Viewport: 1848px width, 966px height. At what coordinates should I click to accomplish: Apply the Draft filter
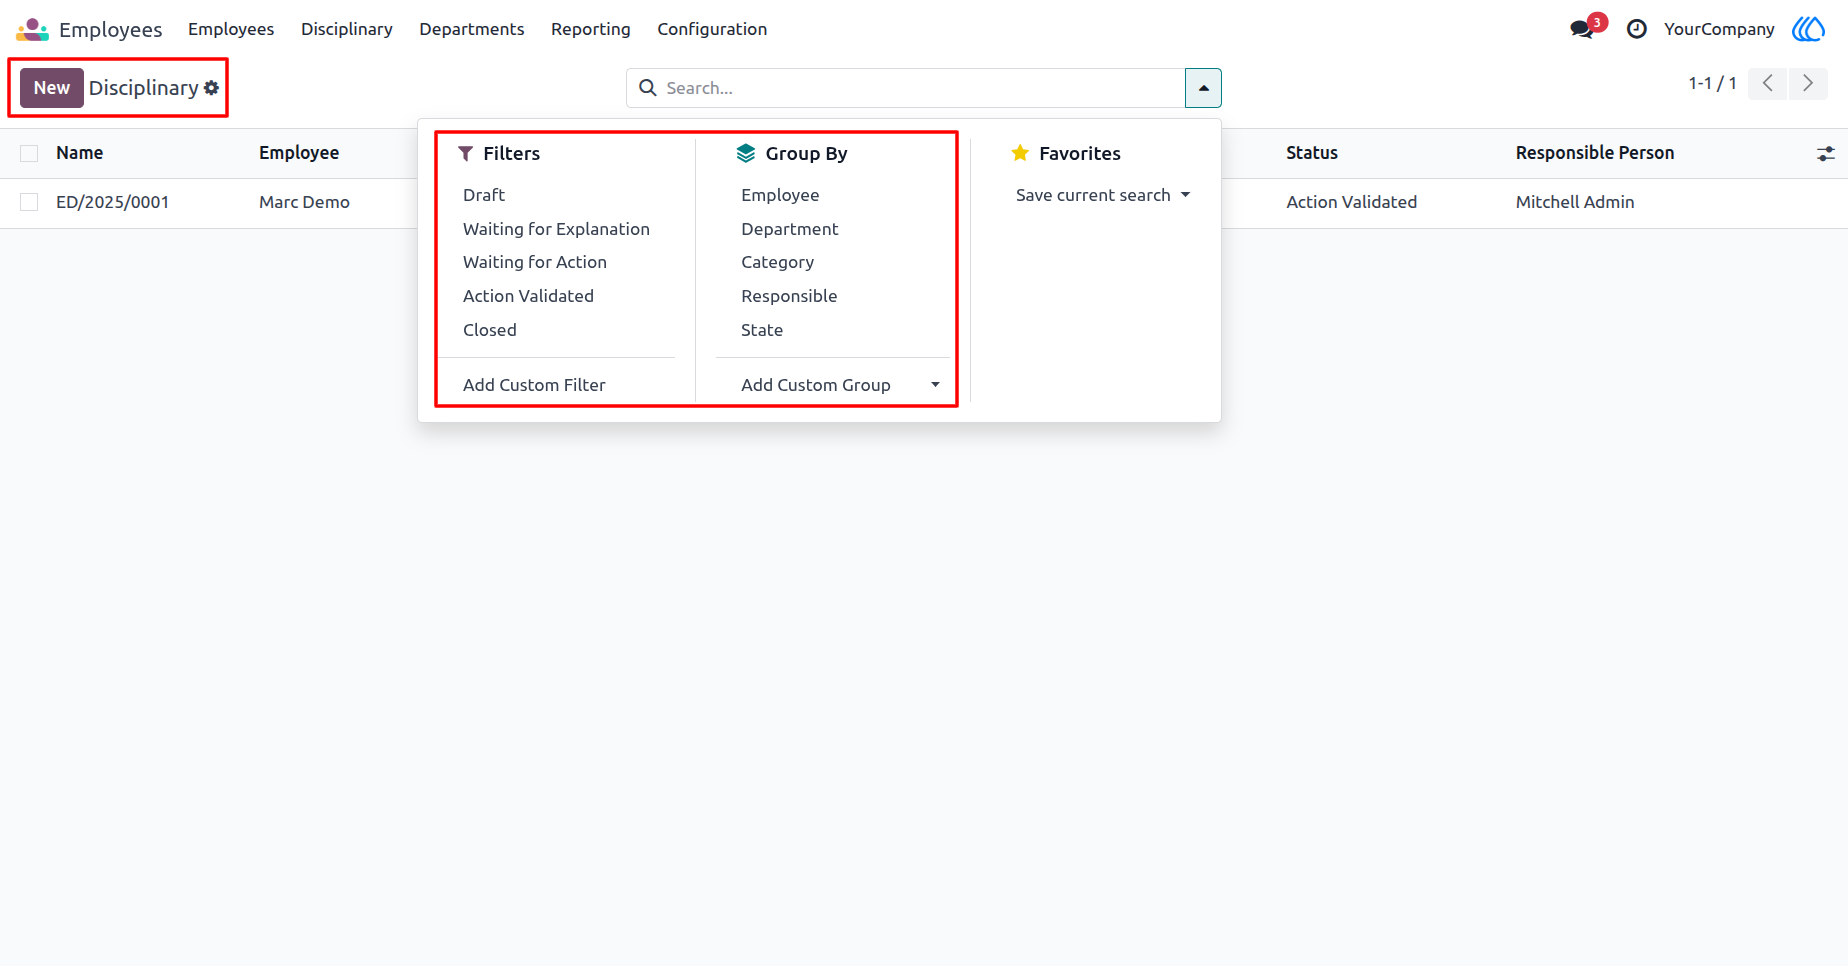pos(484,195)
